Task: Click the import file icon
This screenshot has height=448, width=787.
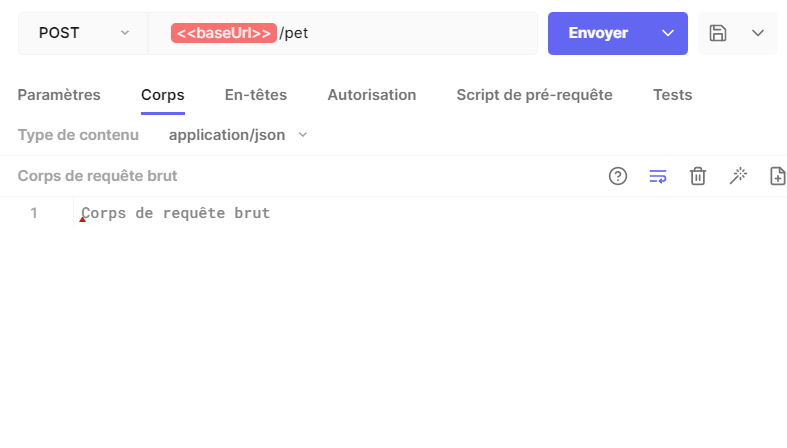Action: 777,176
